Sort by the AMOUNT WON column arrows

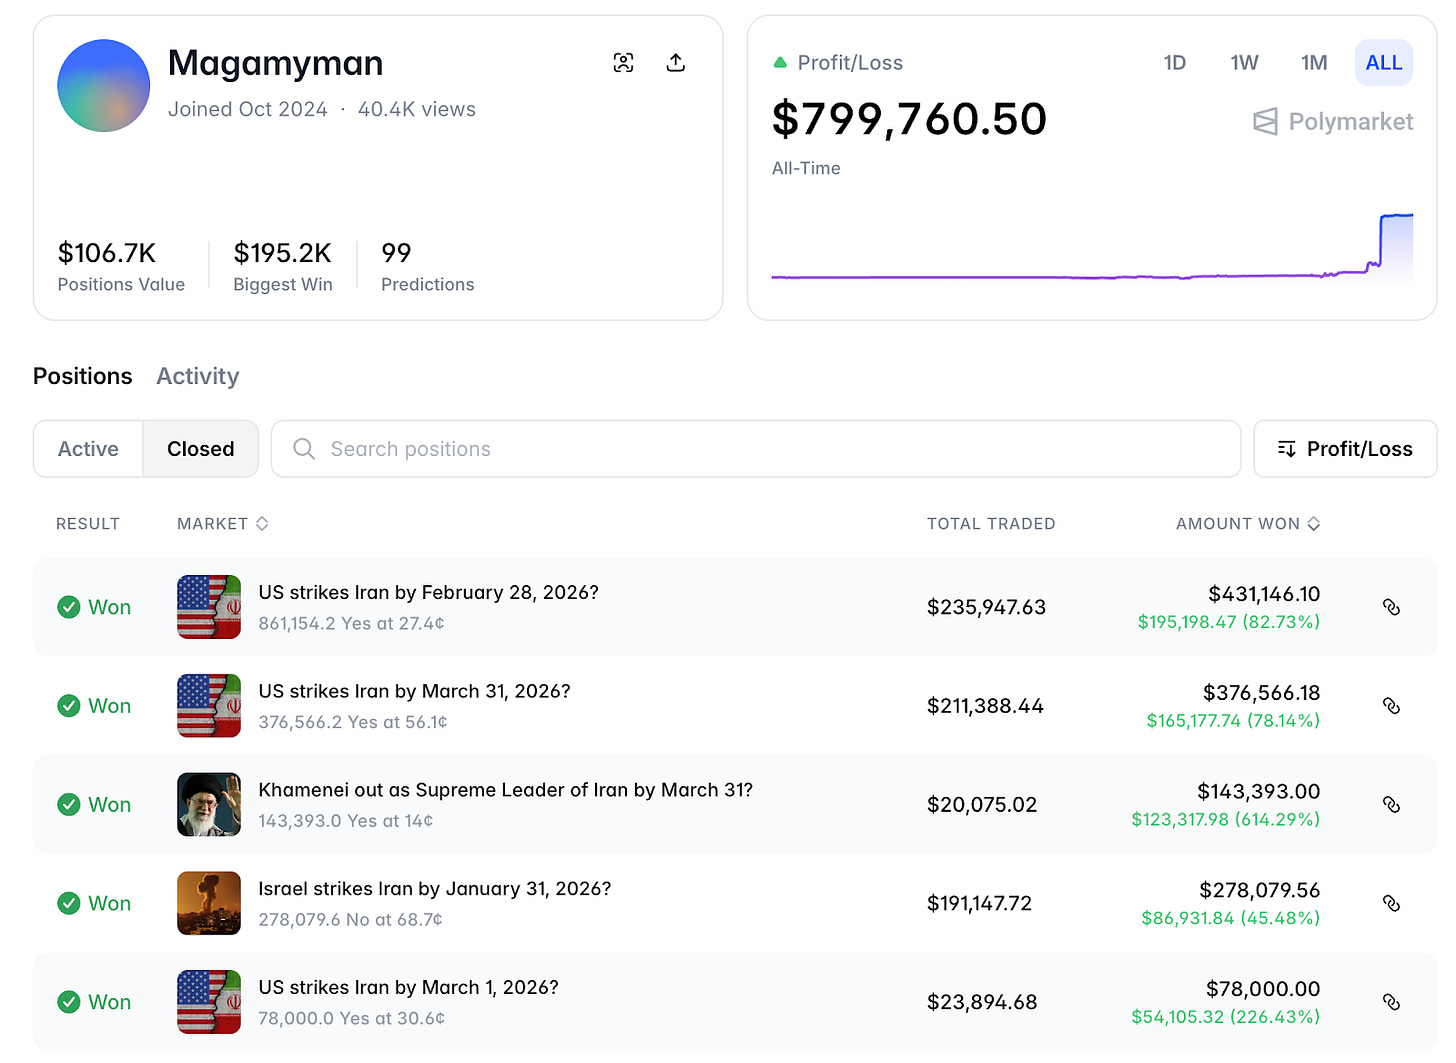tap(1314, 523)
